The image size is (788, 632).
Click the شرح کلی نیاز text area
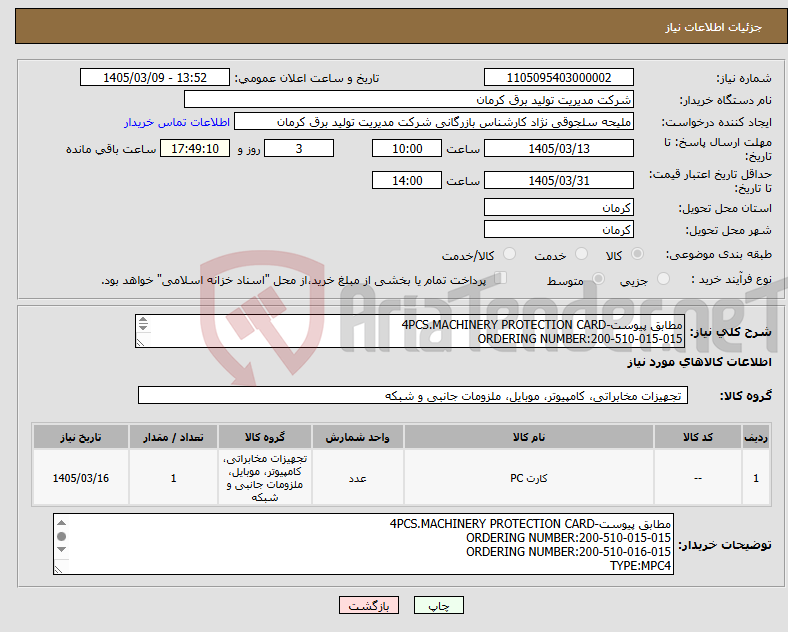(410, 331)
